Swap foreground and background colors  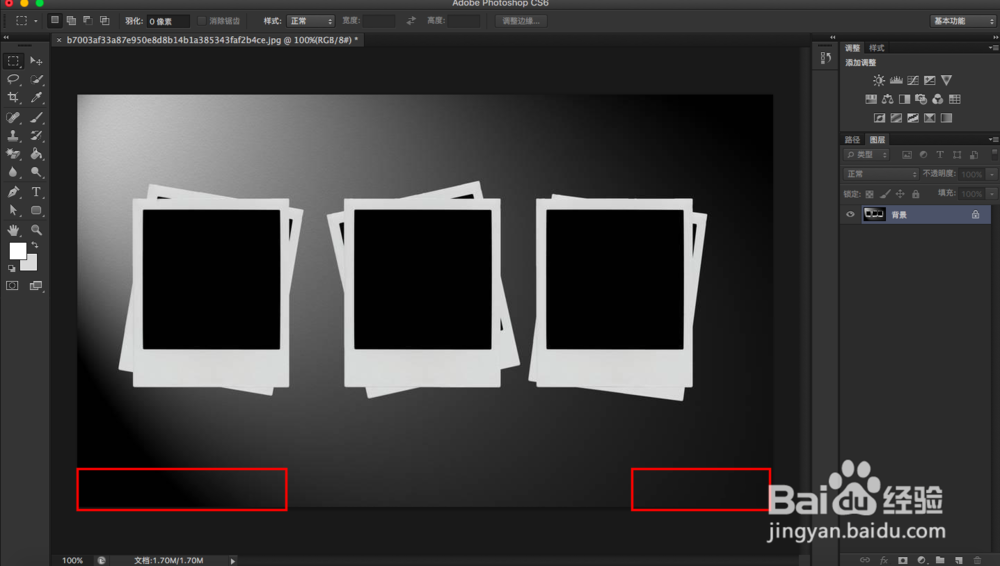[35, 245]
